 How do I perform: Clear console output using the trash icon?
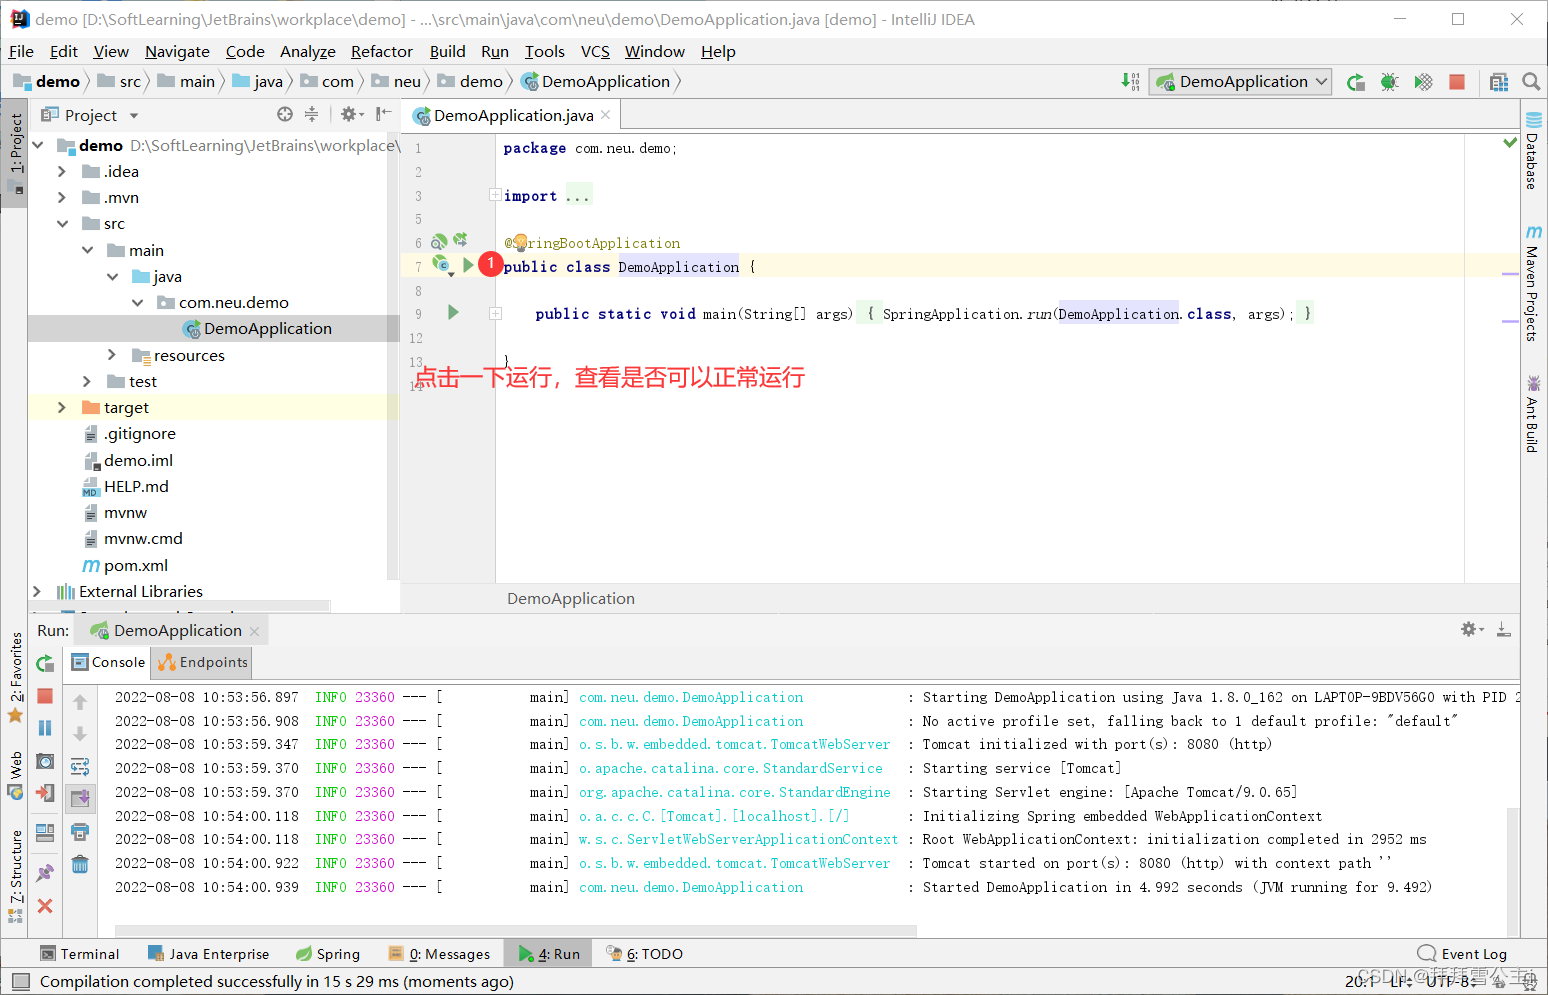coord(80,864)
